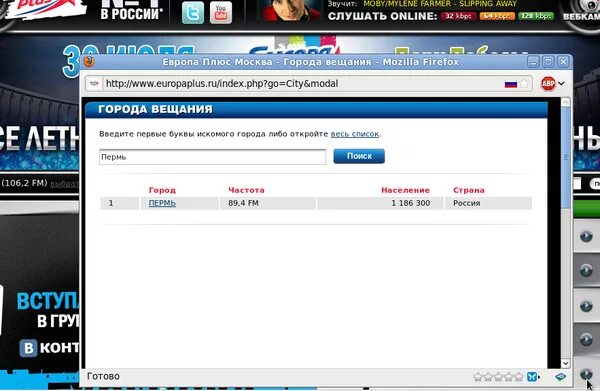Click the vertical scrollbar thumb in popup
This screenshot has height=391, width=600.
566,158
